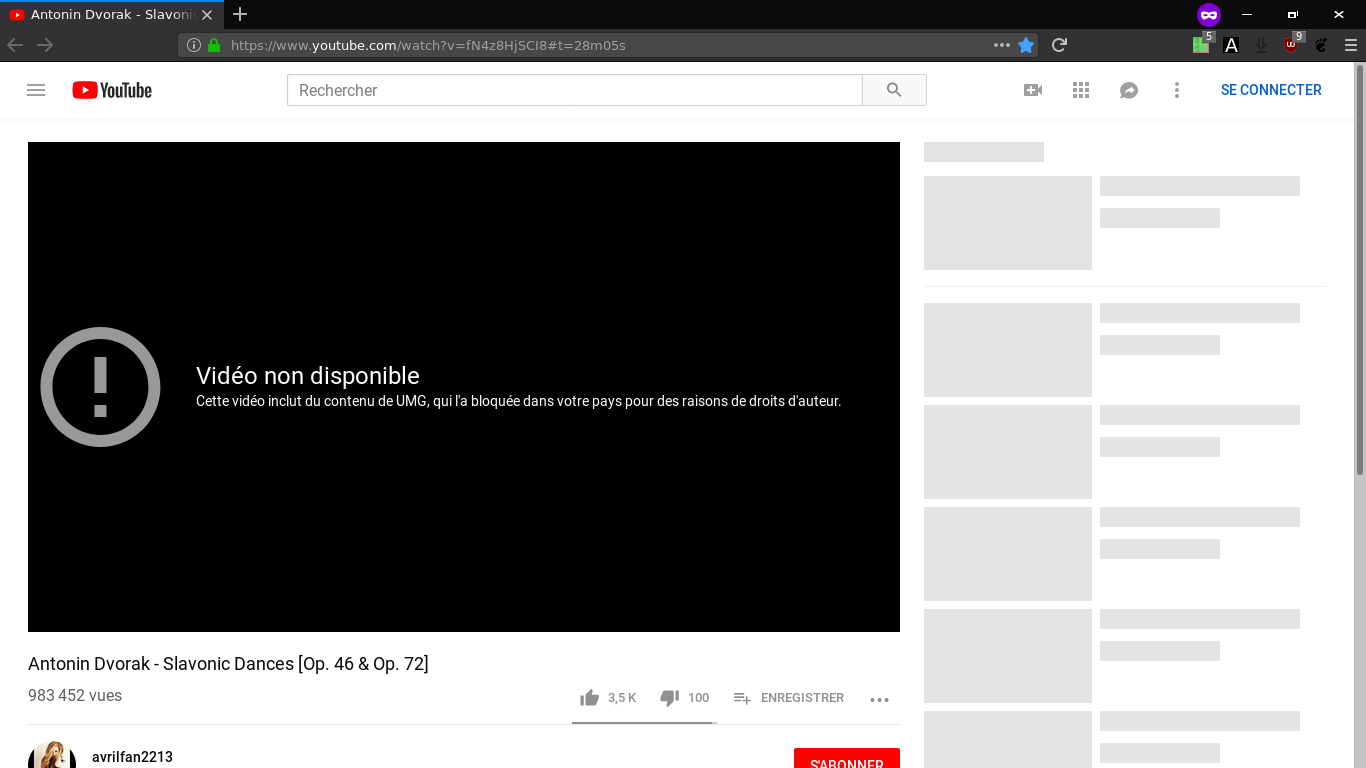Focus the Rechercher search field
This screenshot has width=1366, height=768.
(574, 90)
